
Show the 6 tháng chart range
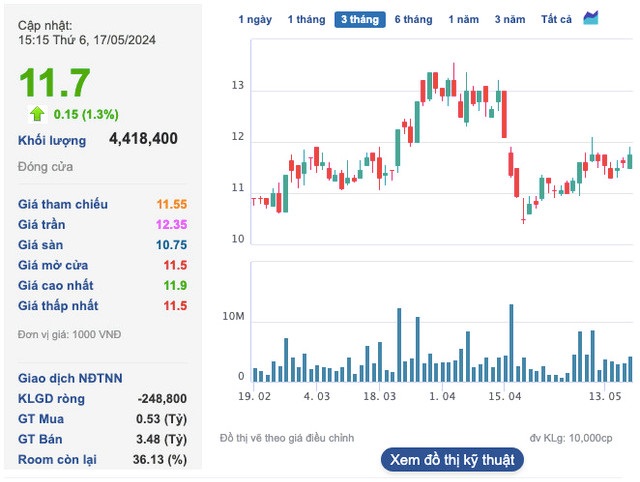point(413,20)
